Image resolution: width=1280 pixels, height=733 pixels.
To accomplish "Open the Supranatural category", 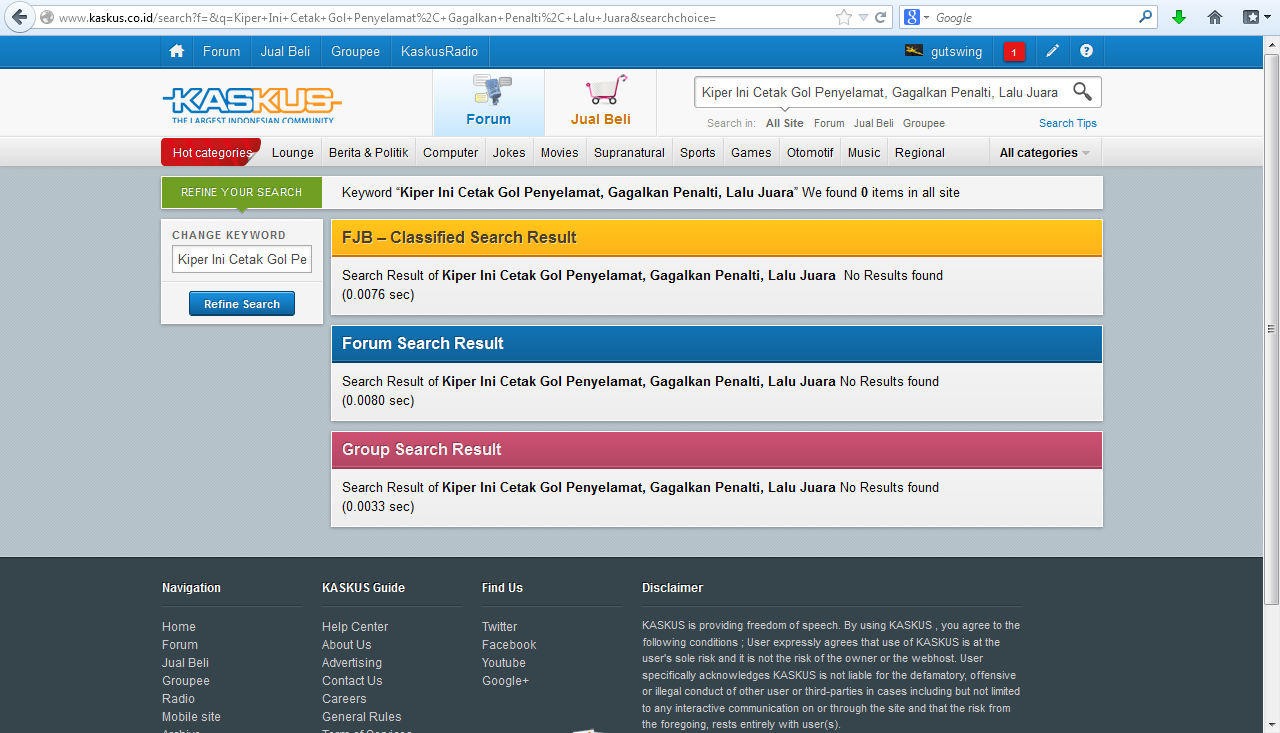I will (x=629, y=153).
